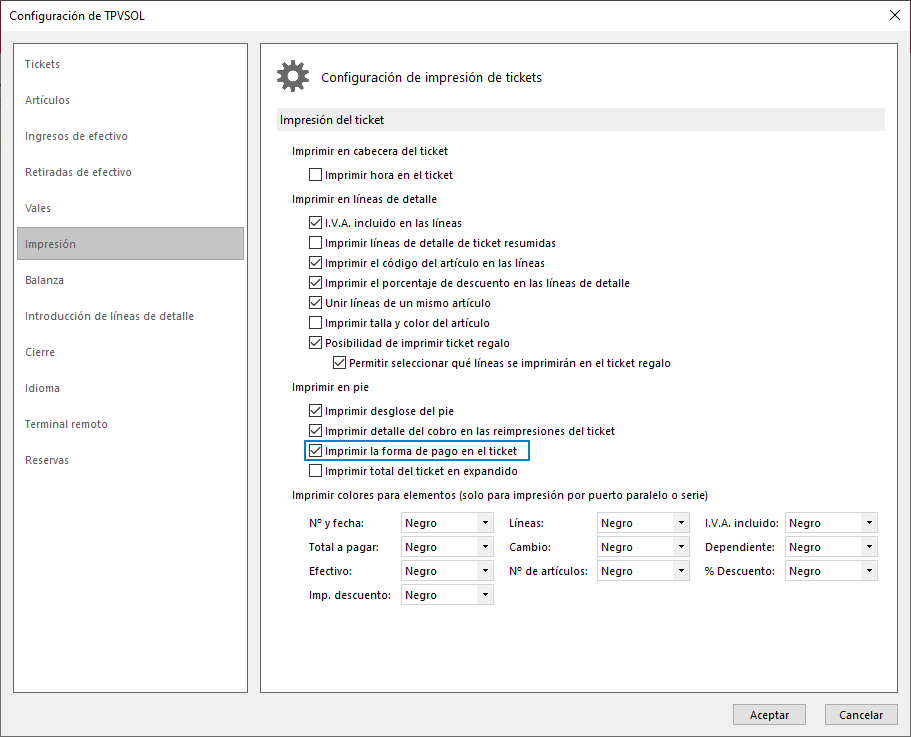Select the Tickets section in sidebar
This screenshot has height=737, width=911.
coord(130,64)
